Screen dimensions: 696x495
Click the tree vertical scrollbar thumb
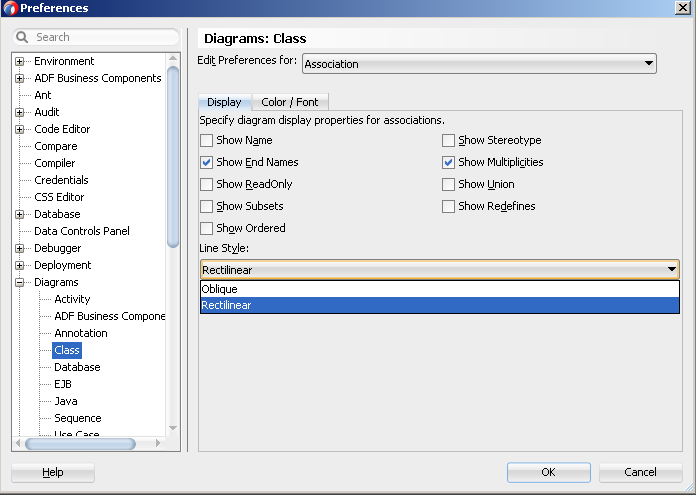click(173, 156)
